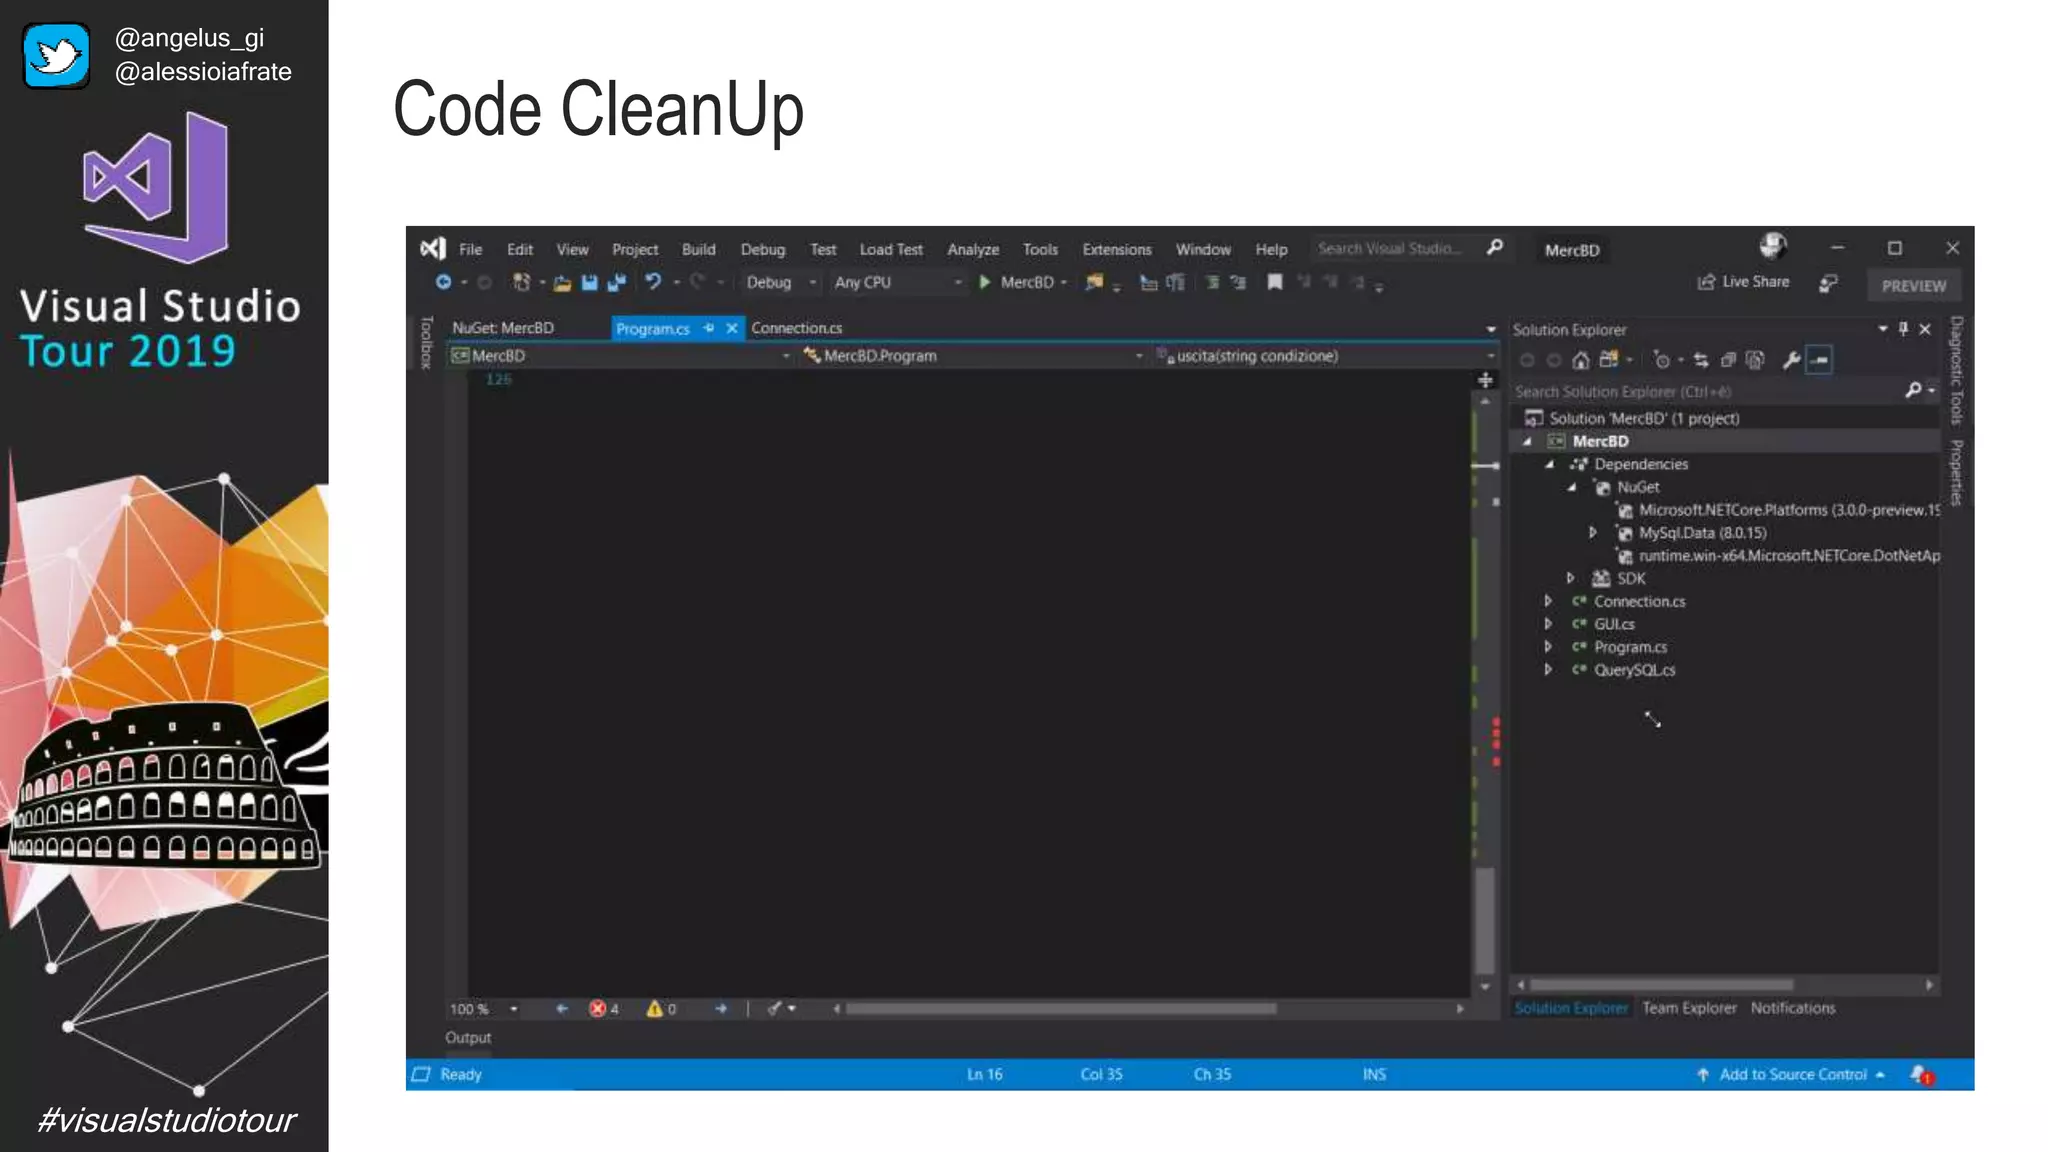Click the editor vertical scrollbar thumb

tap(1485, 920)
